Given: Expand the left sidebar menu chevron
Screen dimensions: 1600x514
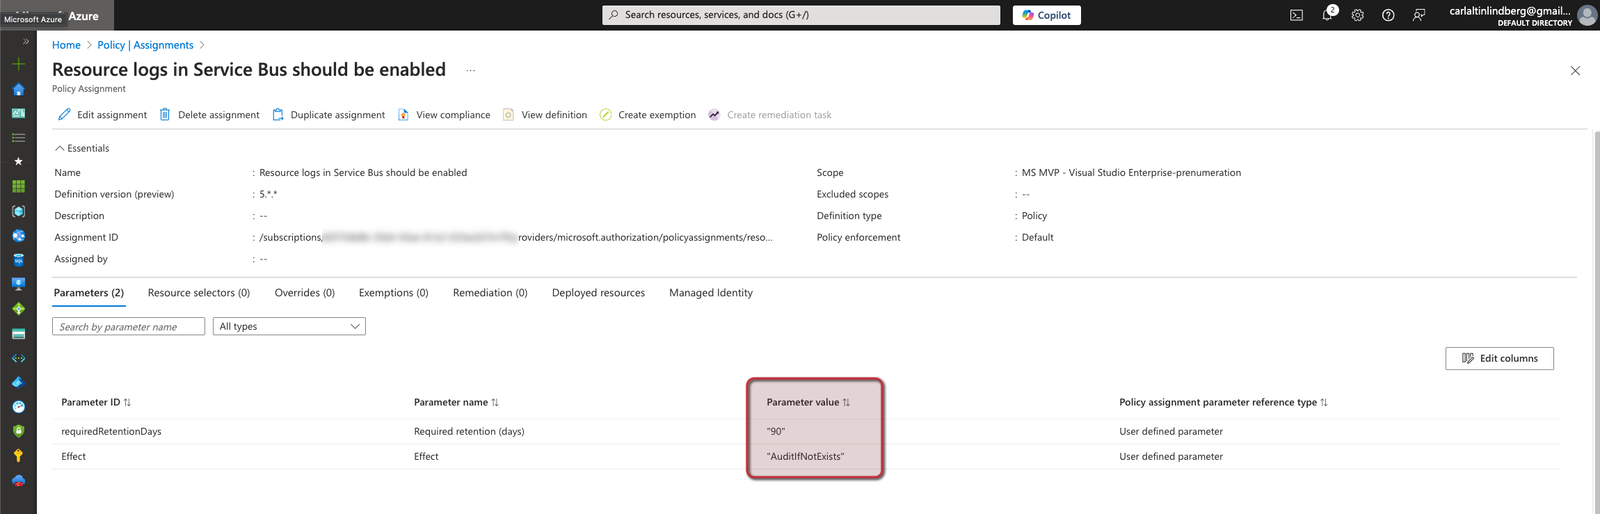Looking at the screenshot, I should point(26,42).
